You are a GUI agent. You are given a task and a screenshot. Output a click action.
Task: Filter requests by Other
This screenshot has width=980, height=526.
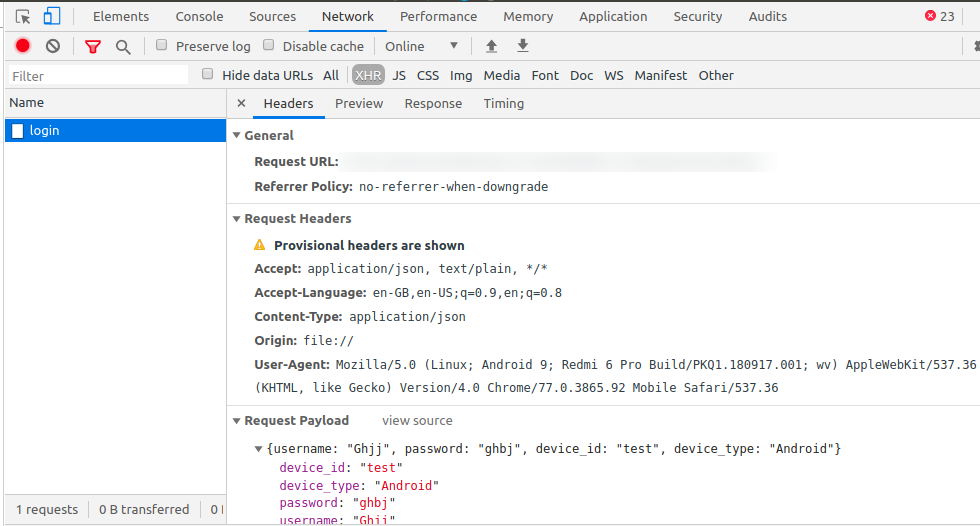pyautogui.click(x=716, y=76)
